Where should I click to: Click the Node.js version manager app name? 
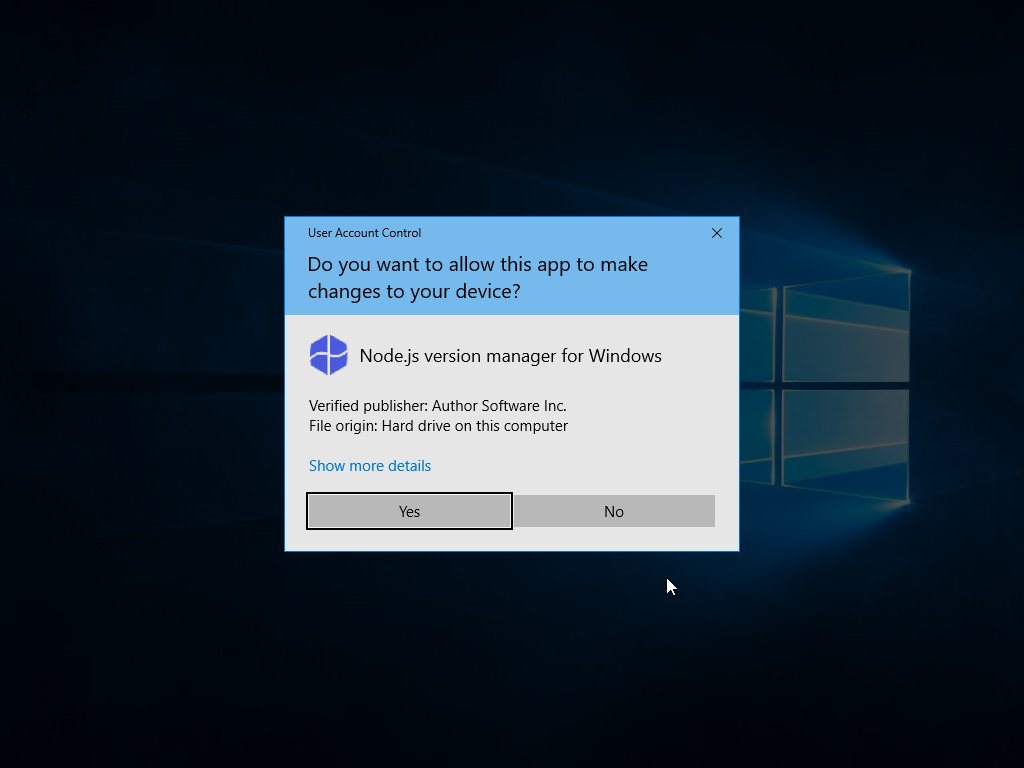click(510, 356)
